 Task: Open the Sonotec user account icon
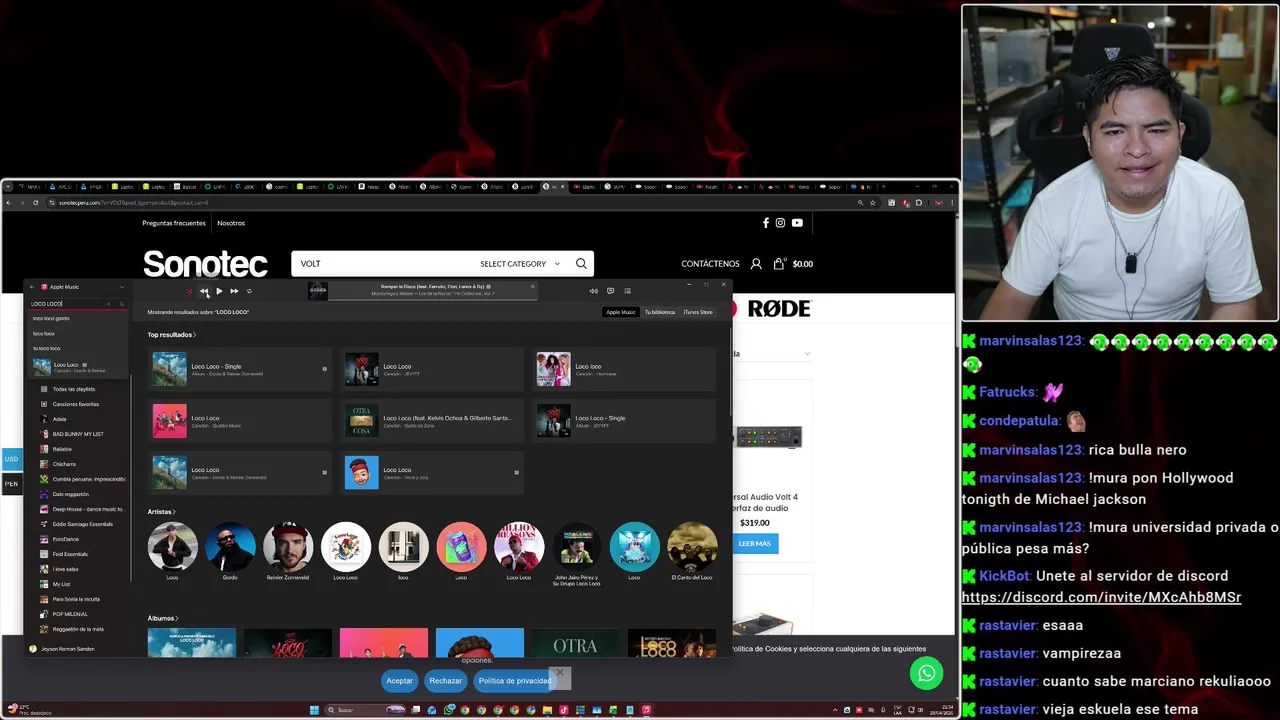pos(756,264)
